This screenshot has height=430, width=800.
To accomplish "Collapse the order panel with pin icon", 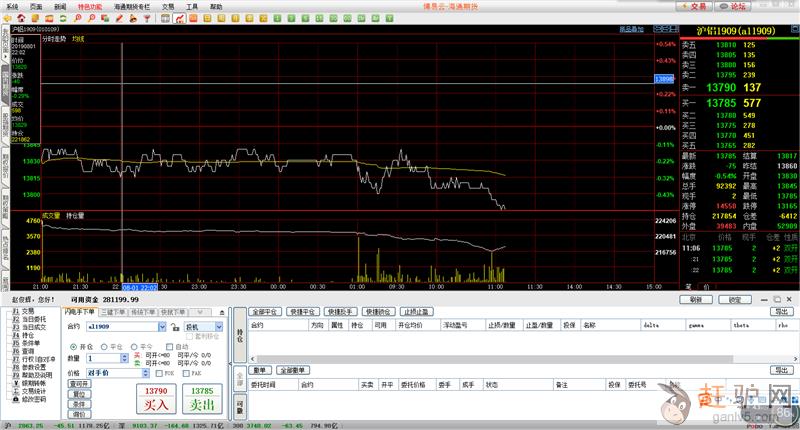I will [x=223, y=312].
